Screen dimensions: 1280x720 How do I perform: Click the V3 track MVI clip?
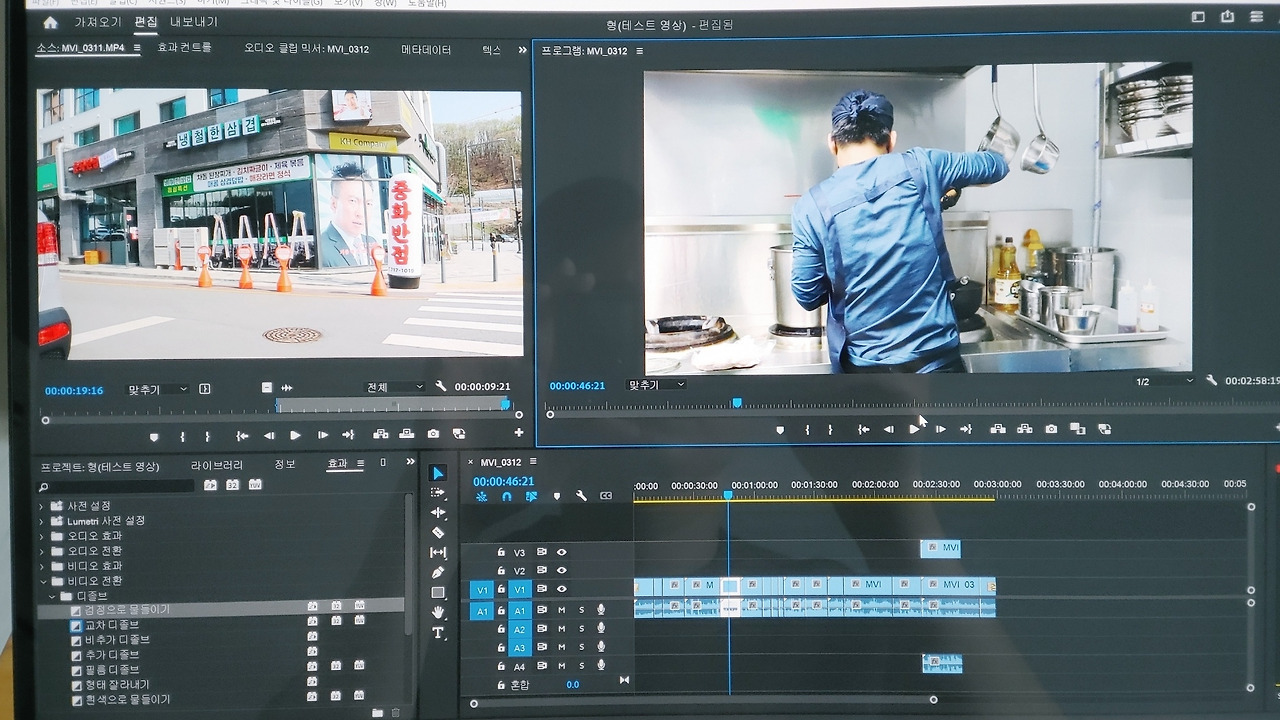pyautogui.click(x=940, y=548)
